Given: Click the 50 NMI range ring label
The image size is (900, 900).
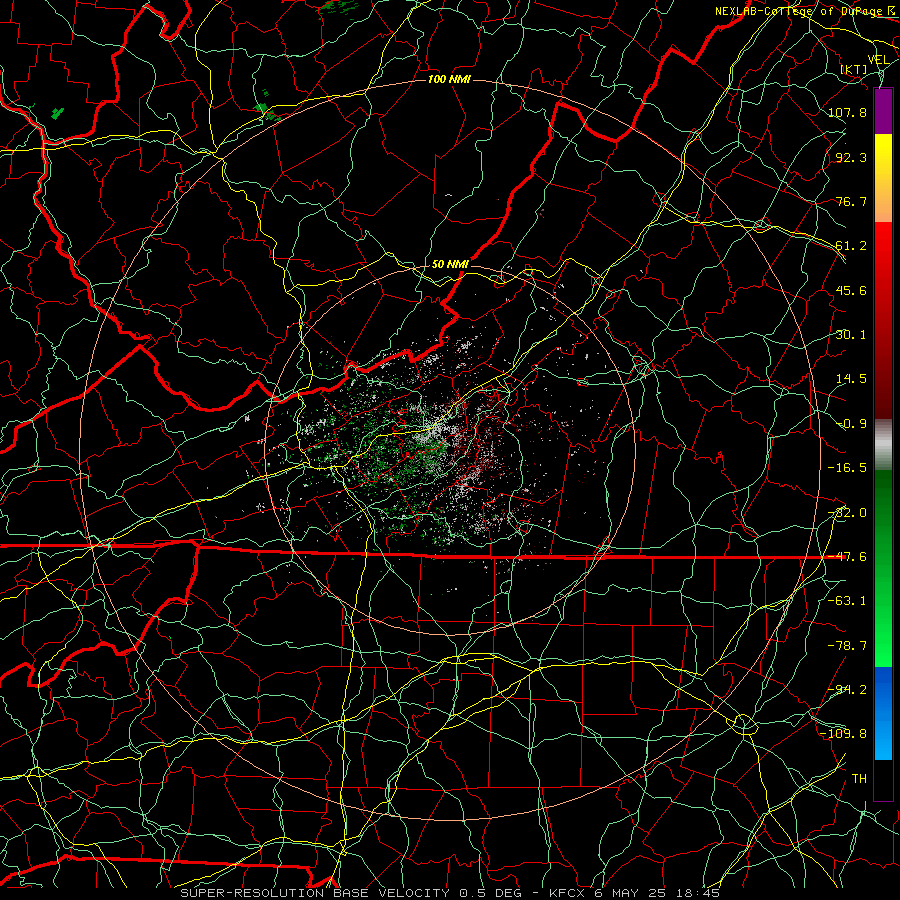Looking at the screenshot, I should click(450, 264).
